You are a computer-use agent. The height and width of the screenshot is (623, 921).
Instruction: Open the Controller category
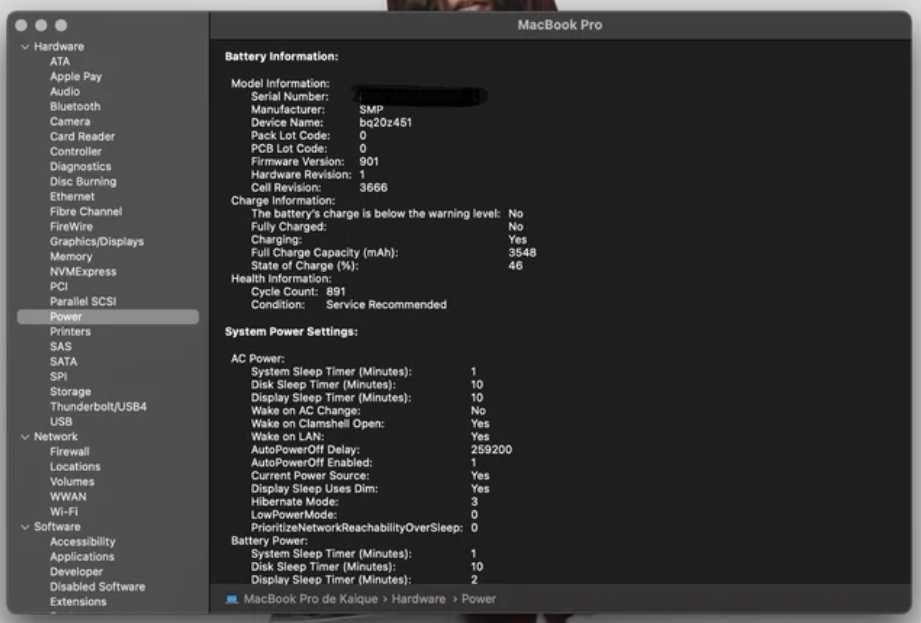76,151
